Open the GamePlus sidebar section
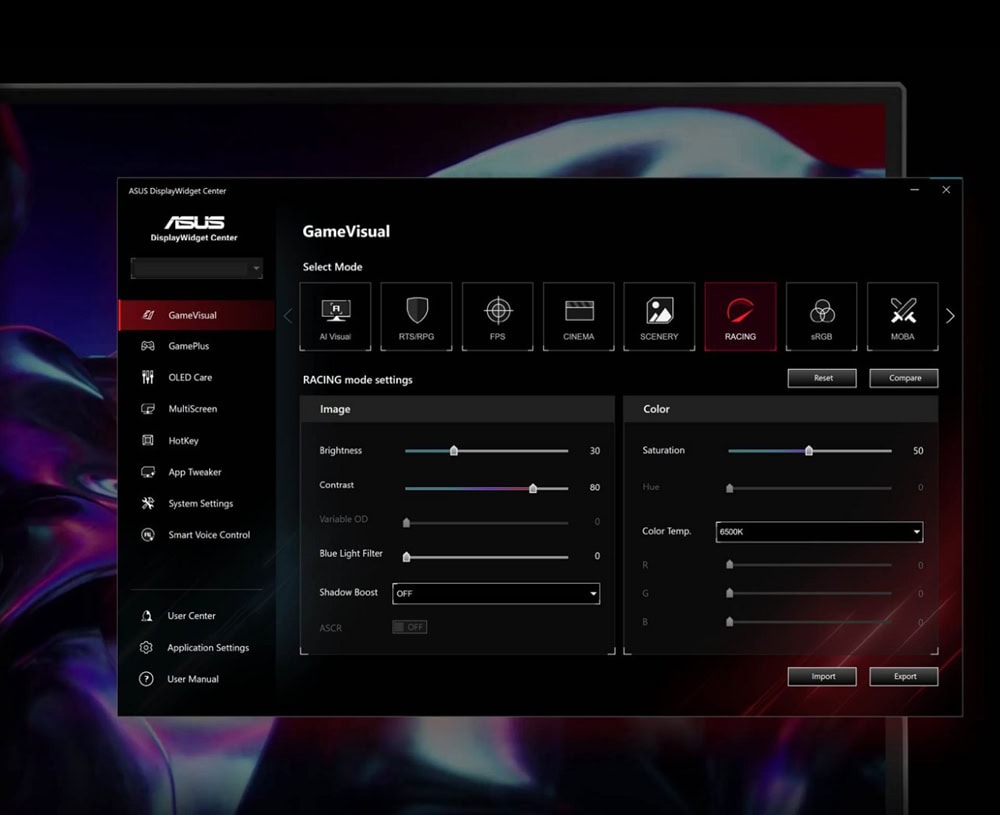The height and width of the screenshot is (815, 1000). point(188,346)
